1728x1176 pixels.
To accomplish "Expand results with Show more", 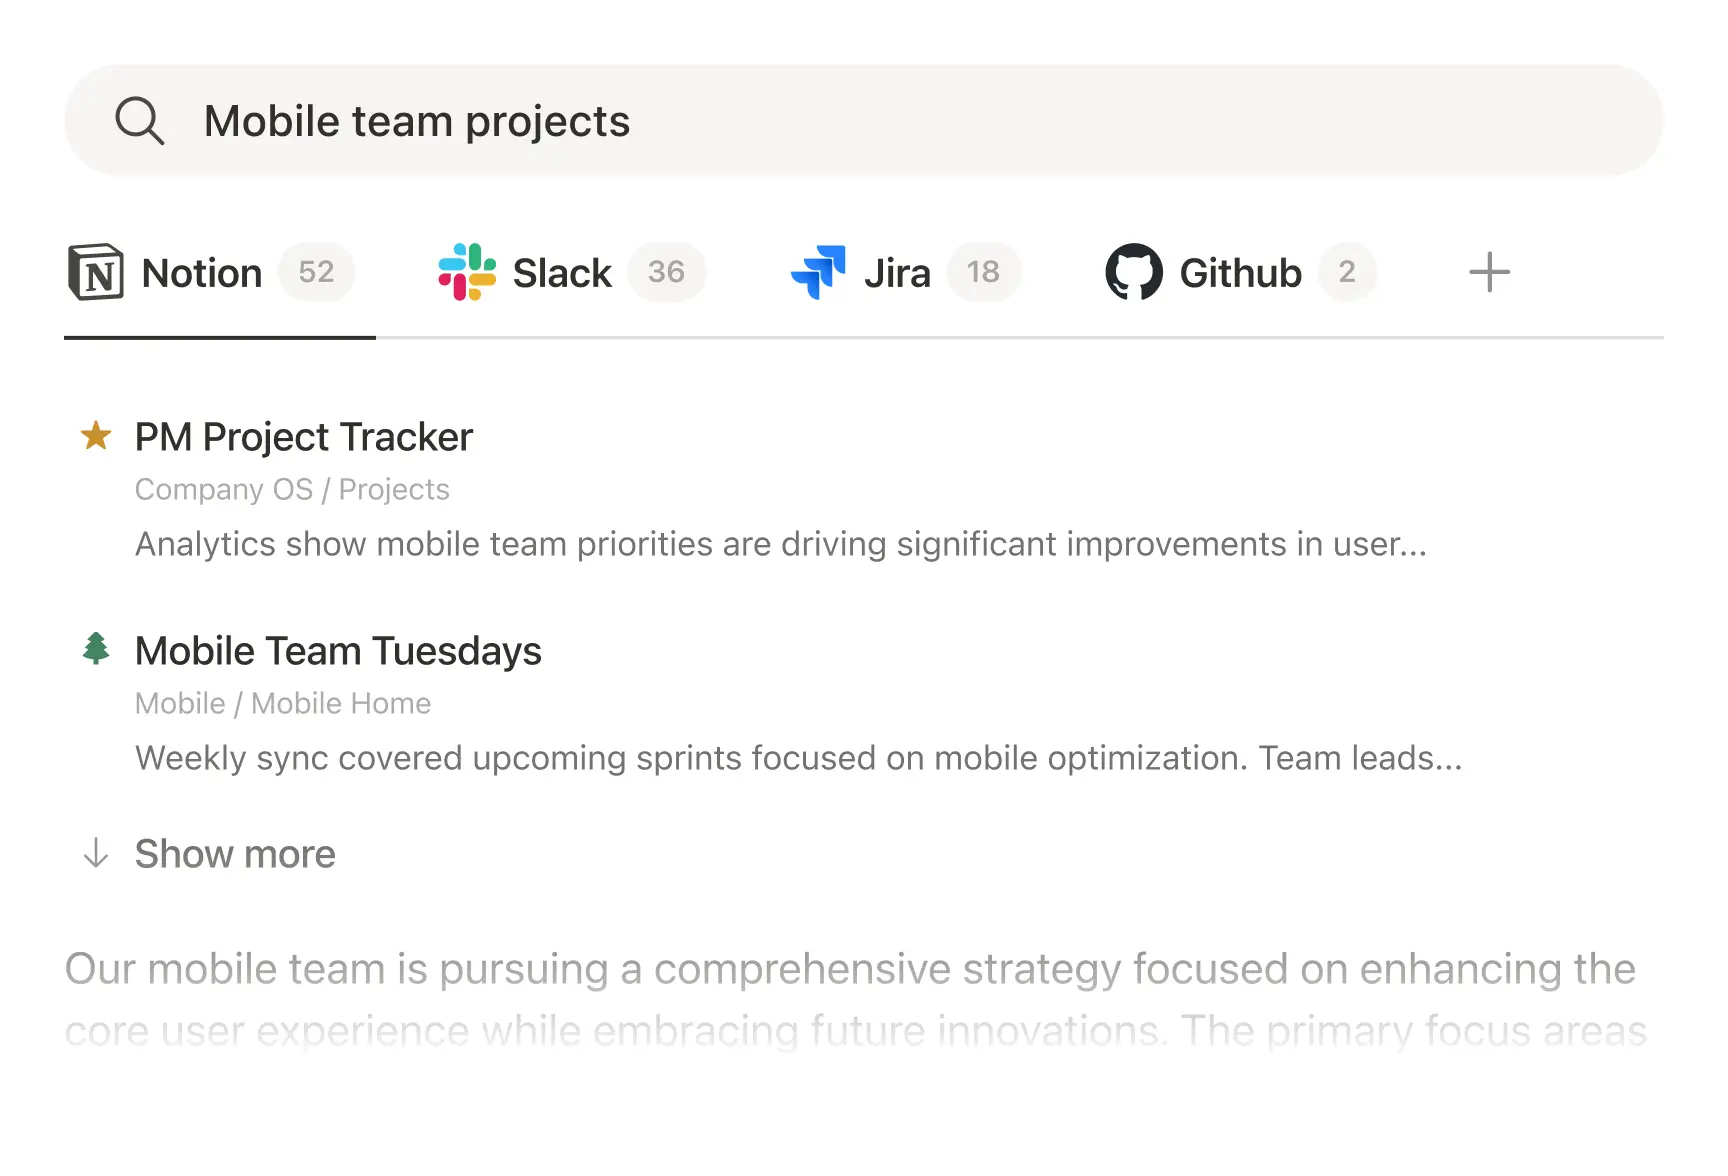I will click(235, 854).
